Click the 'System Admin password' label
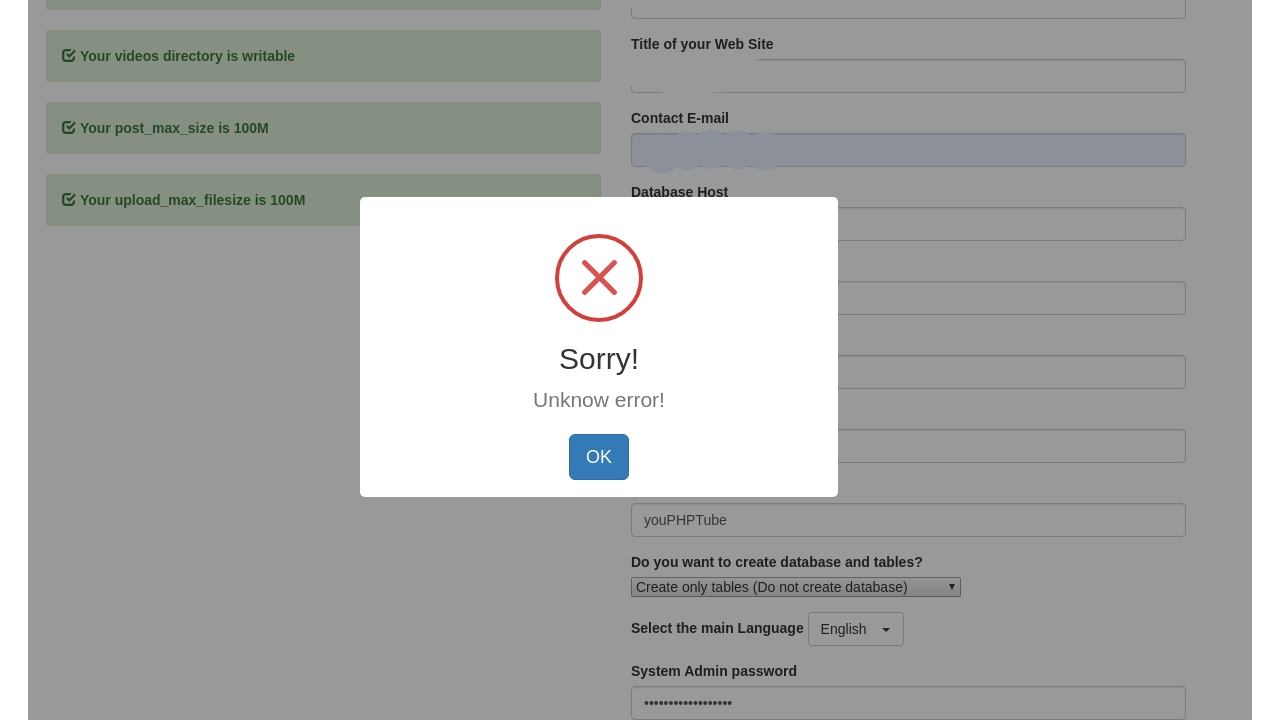Screen dimensions: 1280x720 [x=714, y=671]
